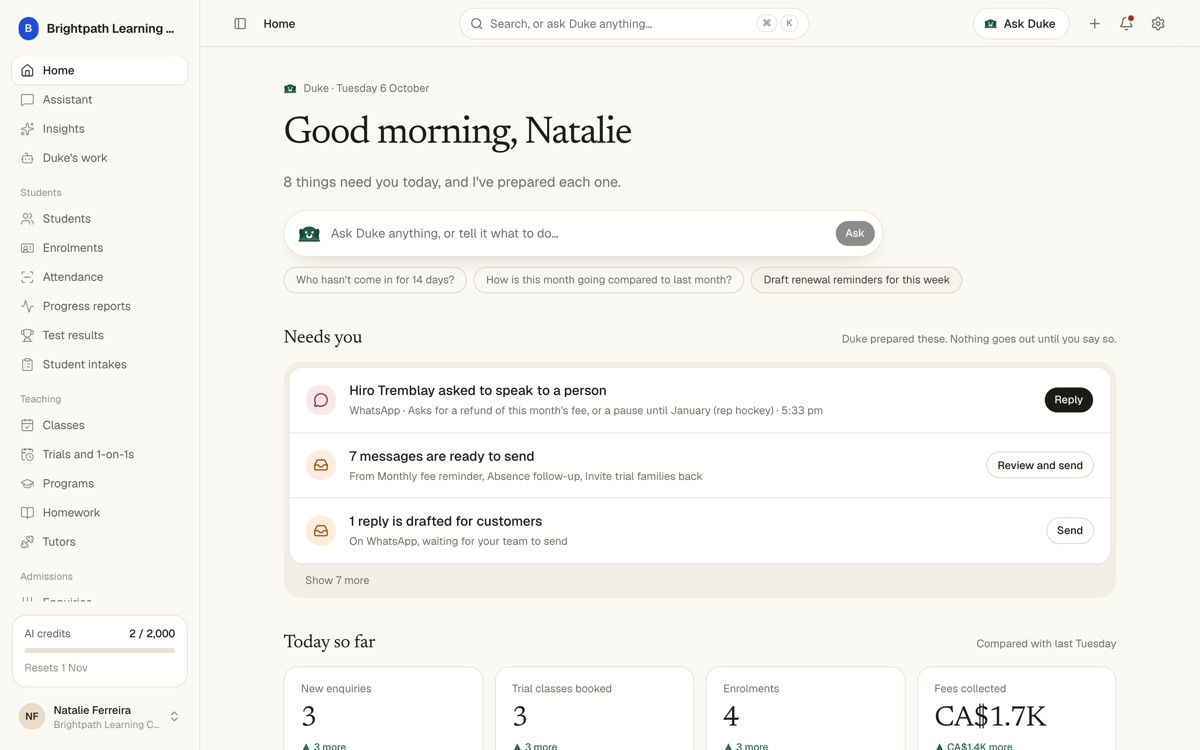
Task: Expand the Natalie Ferreira account switcher
Action: tap(174, 717)
